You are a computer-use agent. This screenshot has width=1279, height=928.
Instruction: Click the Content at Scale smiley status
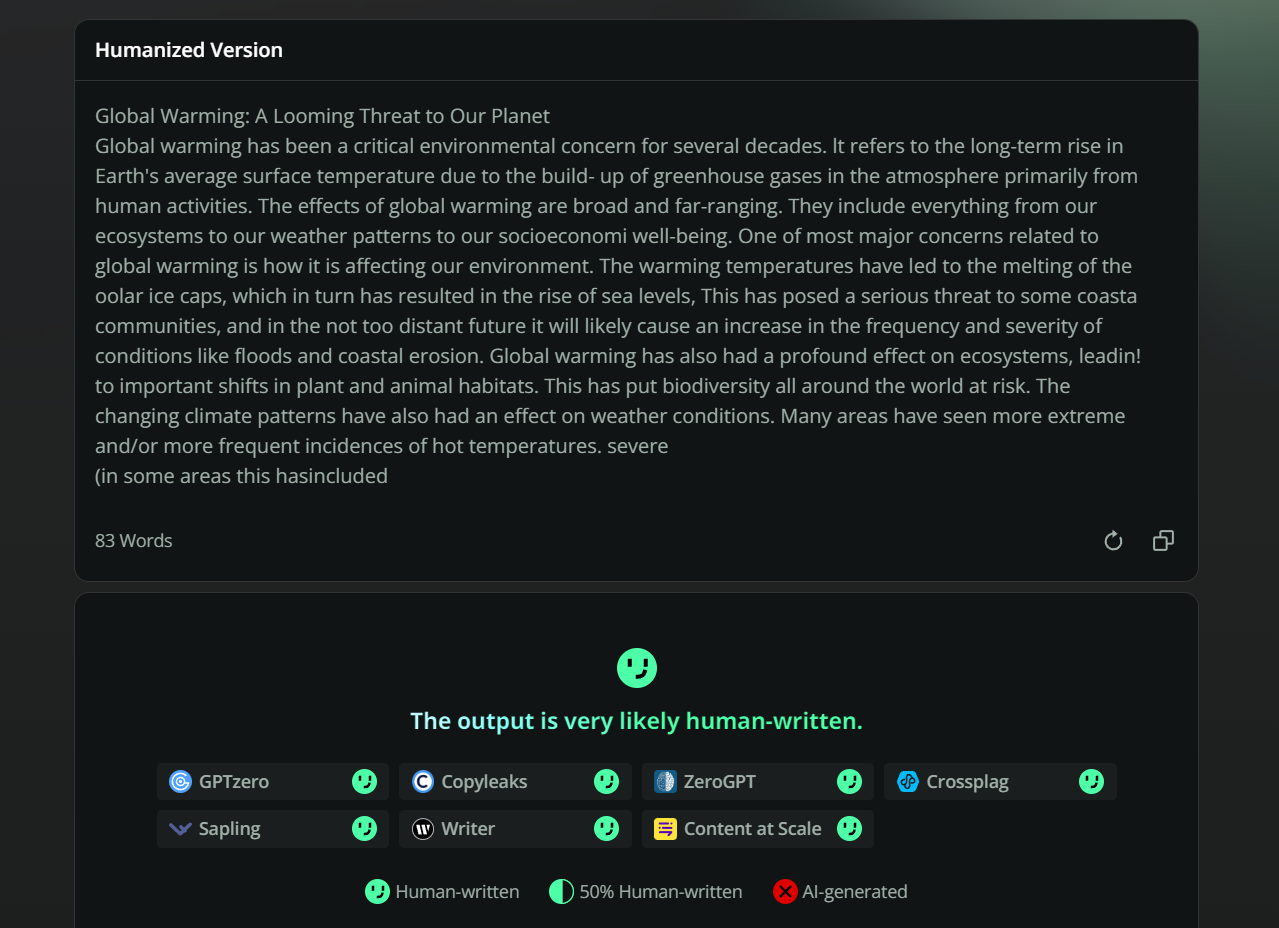coord(849,829)
